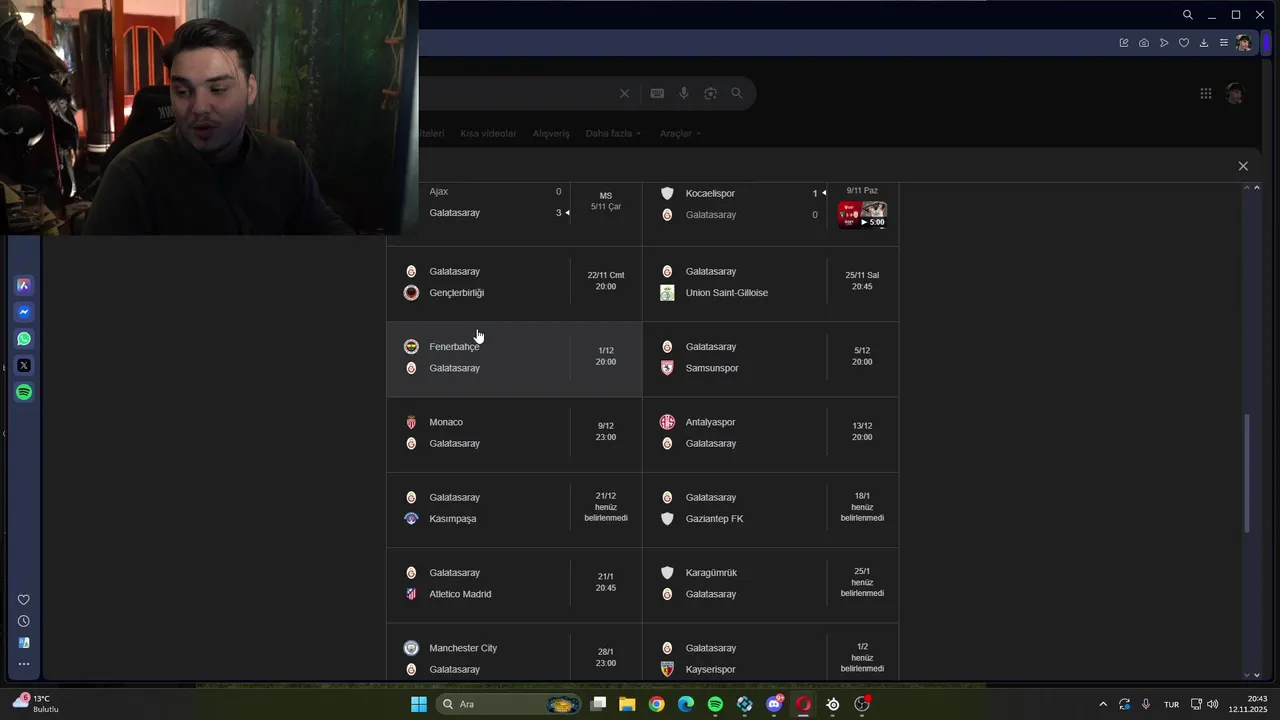This screenshot has height=720, width=1280.
Task: Open sidebar history clock icon
Action: pyautogui.click(x=24, y=621)
